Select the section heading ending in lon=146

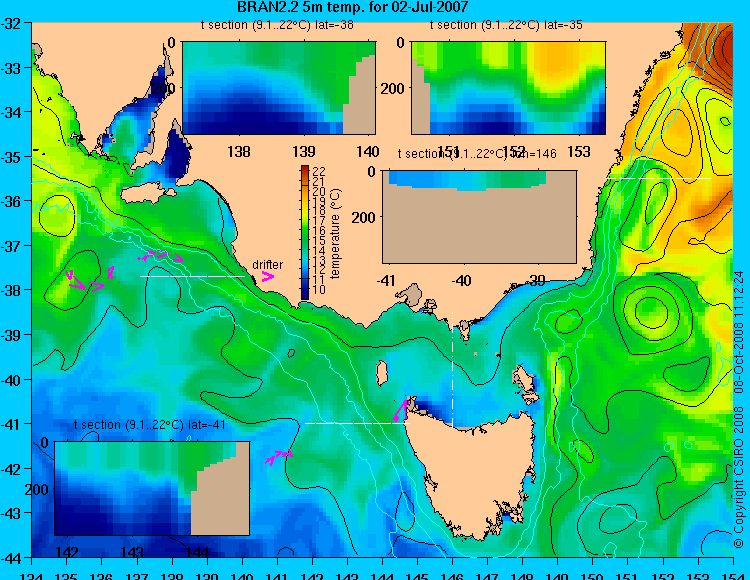tap(477, 153)
